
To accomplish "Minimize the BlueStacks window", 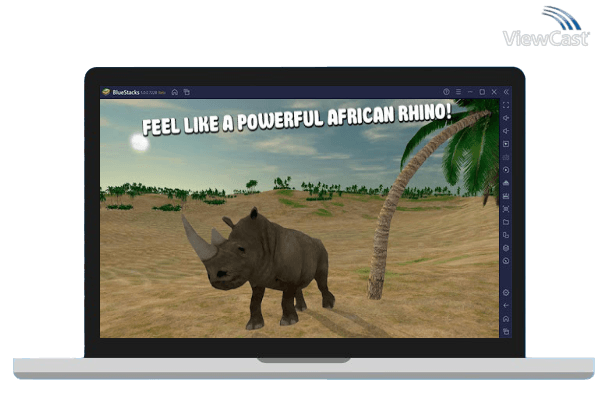I will tap(470, 92).
